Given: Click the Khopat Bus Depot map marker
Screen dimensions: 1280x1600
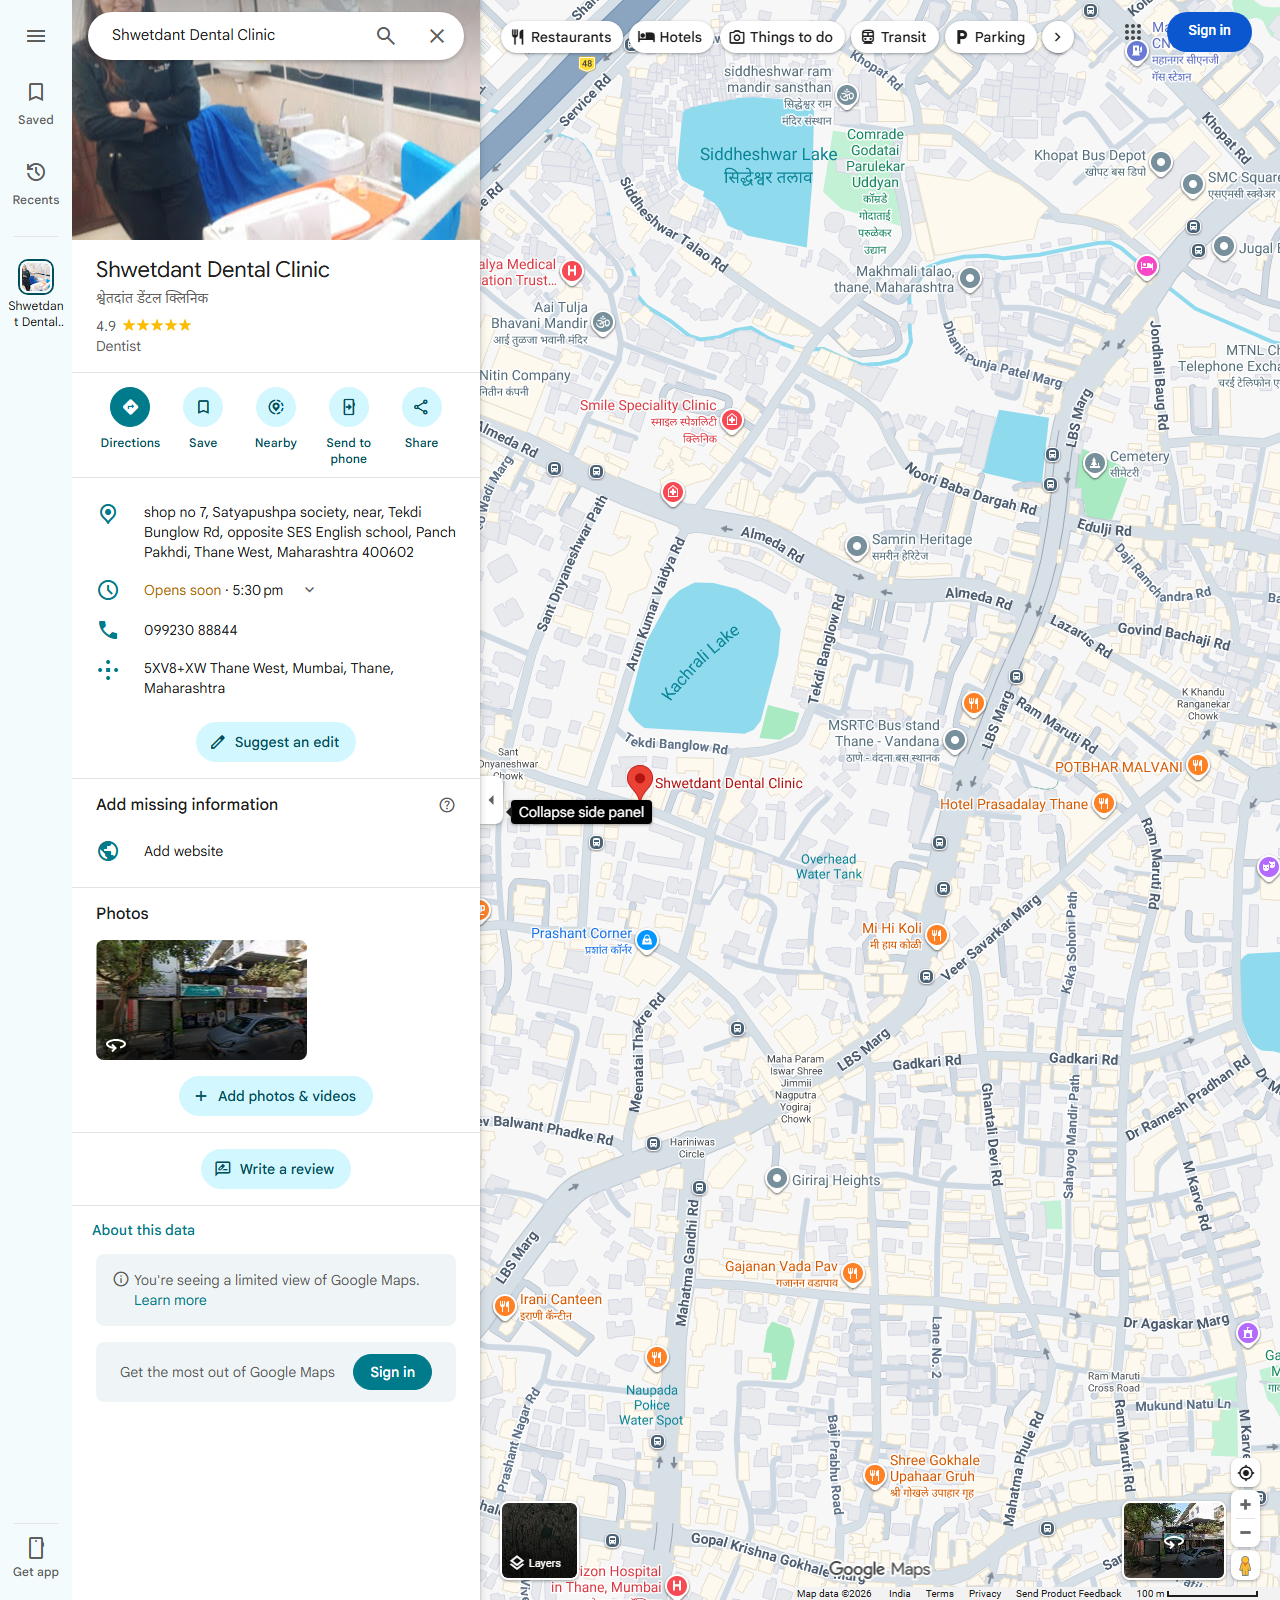Looking at the screenshot, I should point(1161,162).
